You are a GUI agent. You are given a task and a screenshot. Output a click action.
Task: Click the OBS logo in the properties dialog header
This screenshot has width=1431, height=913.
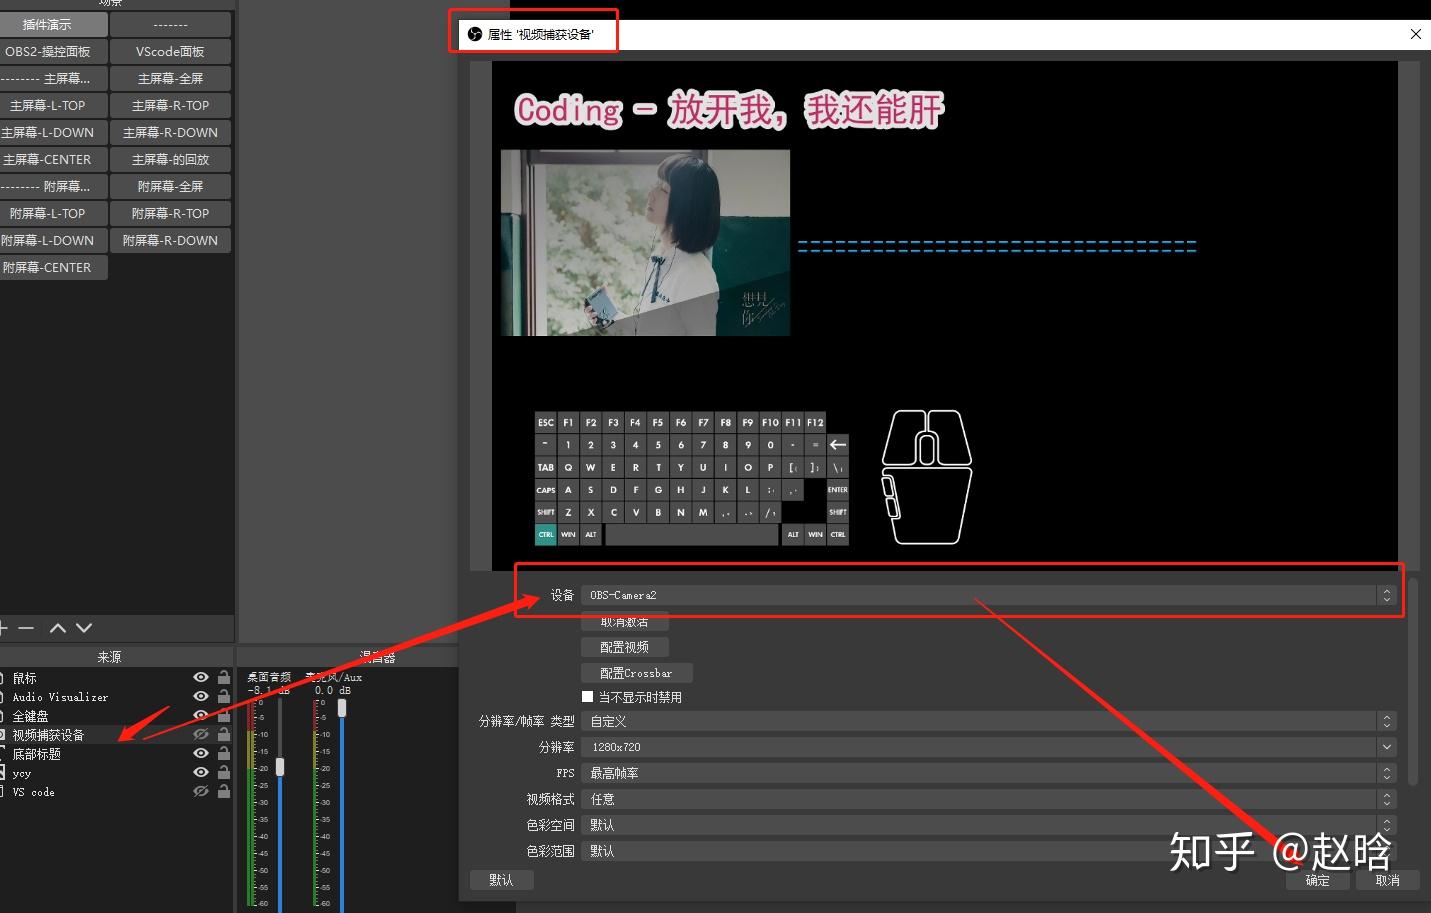tap(474, 33)
